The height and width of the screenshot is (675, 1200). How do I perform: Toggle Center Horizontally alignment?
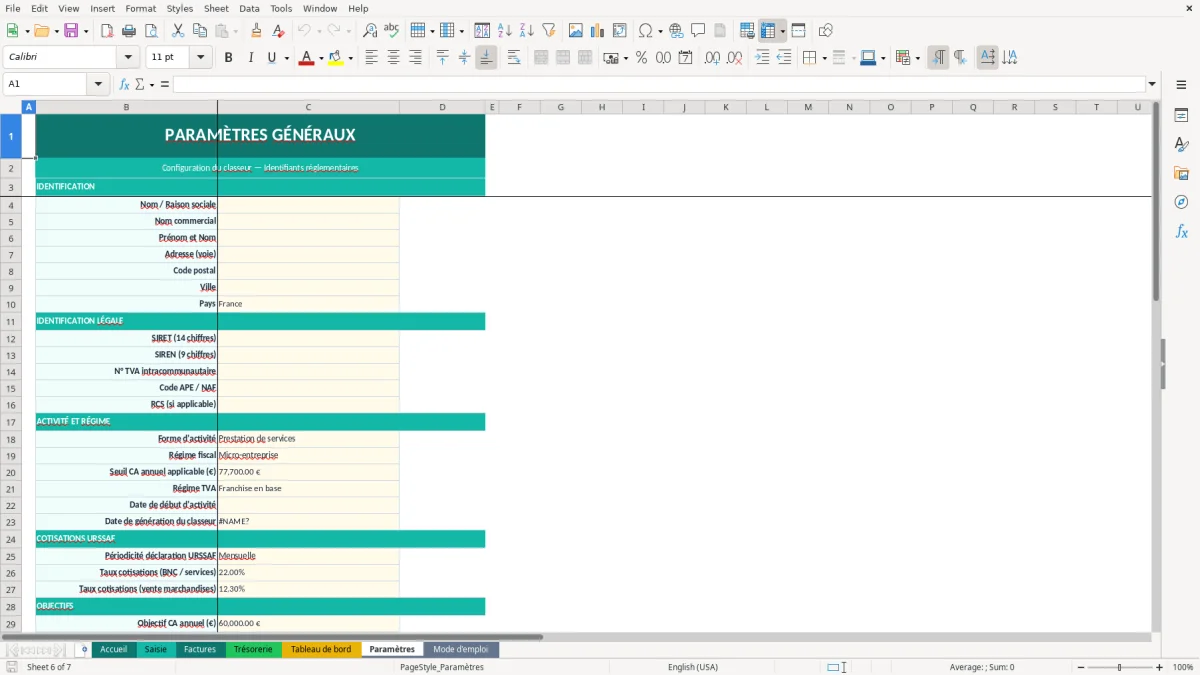click(393, 58)
